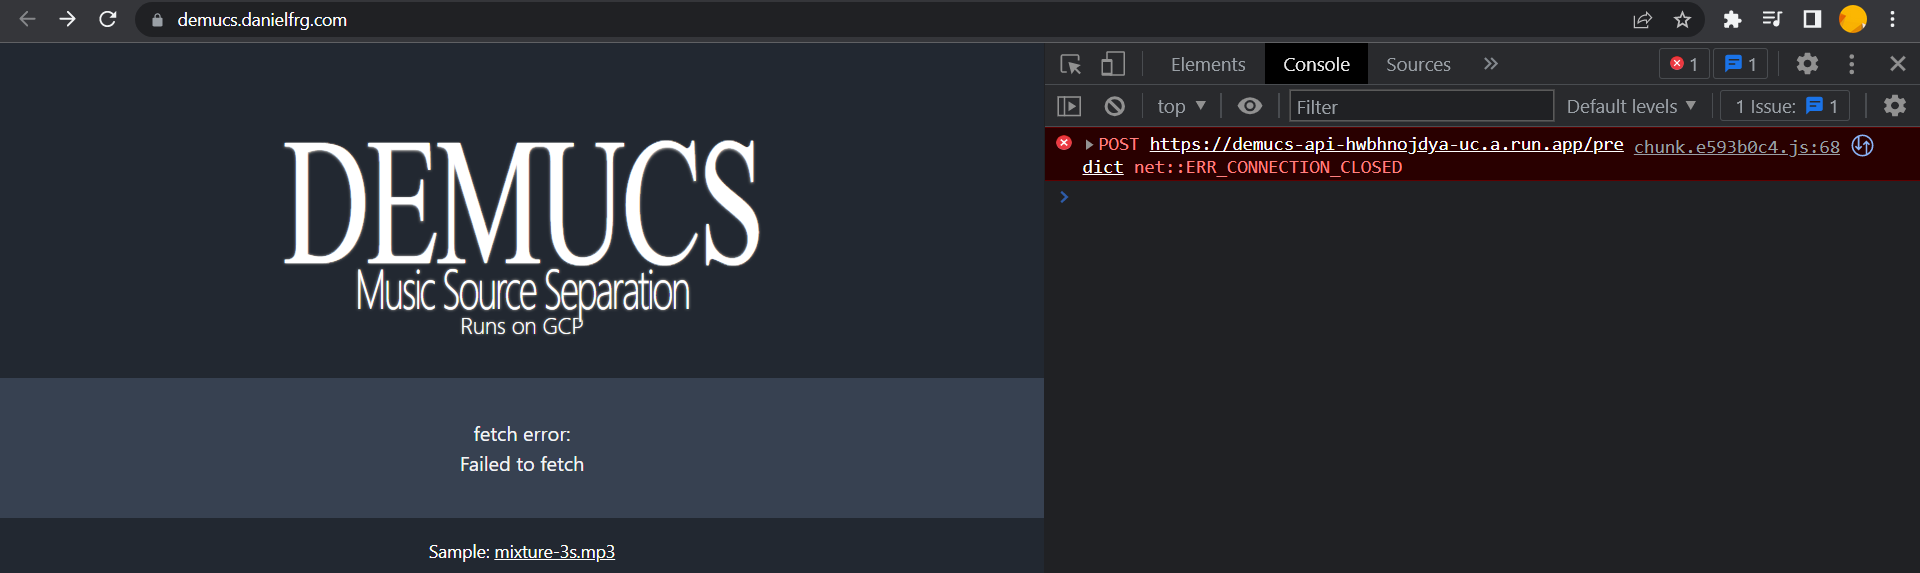This screenshot has width=1920, height=573.
Task: Click the Console prompt arrow to enter a command
Action: 1064,197
